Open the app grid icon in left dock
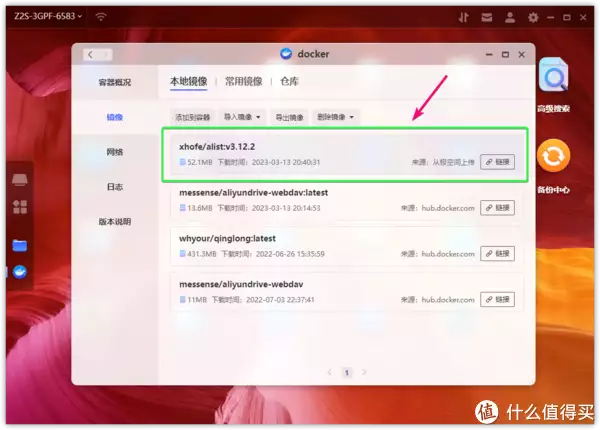This screenshot has width=600, height=430. tap(20, 207)
